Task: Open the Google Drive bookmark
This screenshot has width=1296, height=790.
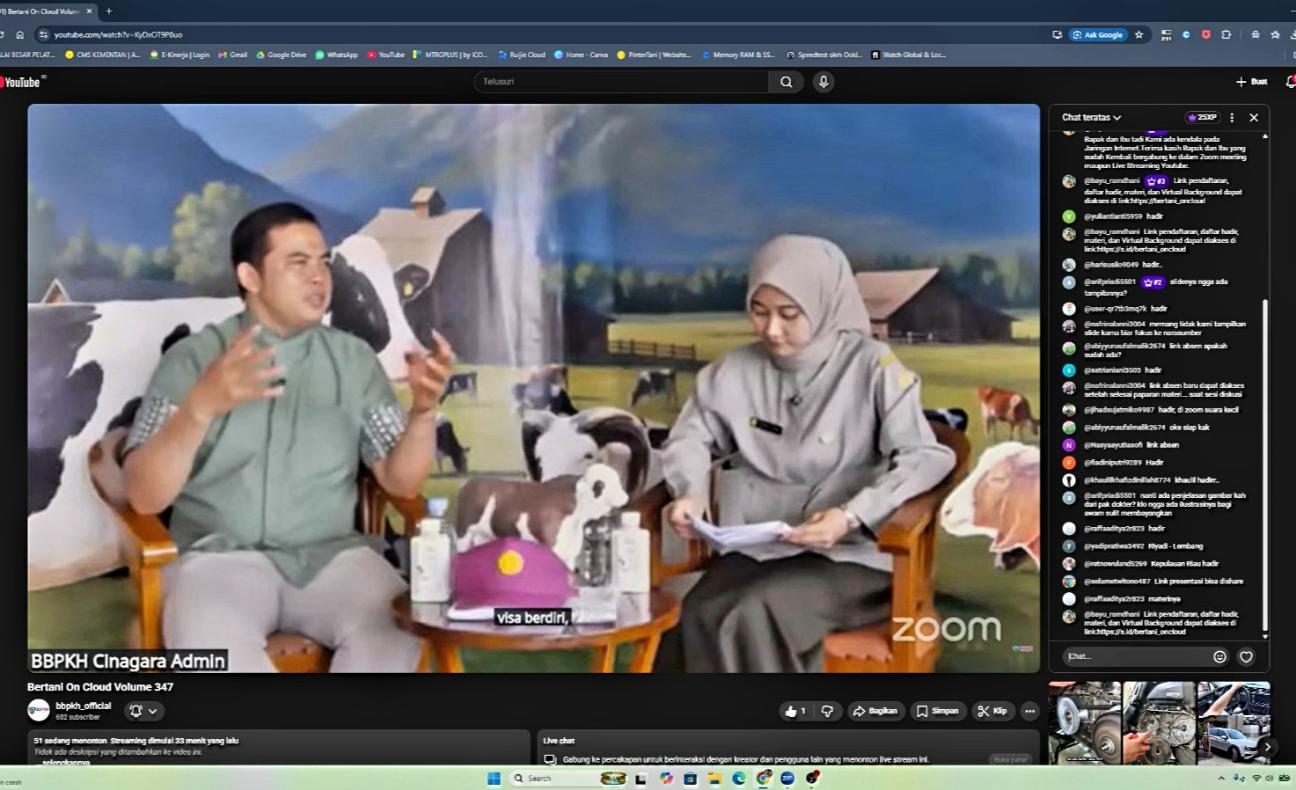Action: (281, 55)
